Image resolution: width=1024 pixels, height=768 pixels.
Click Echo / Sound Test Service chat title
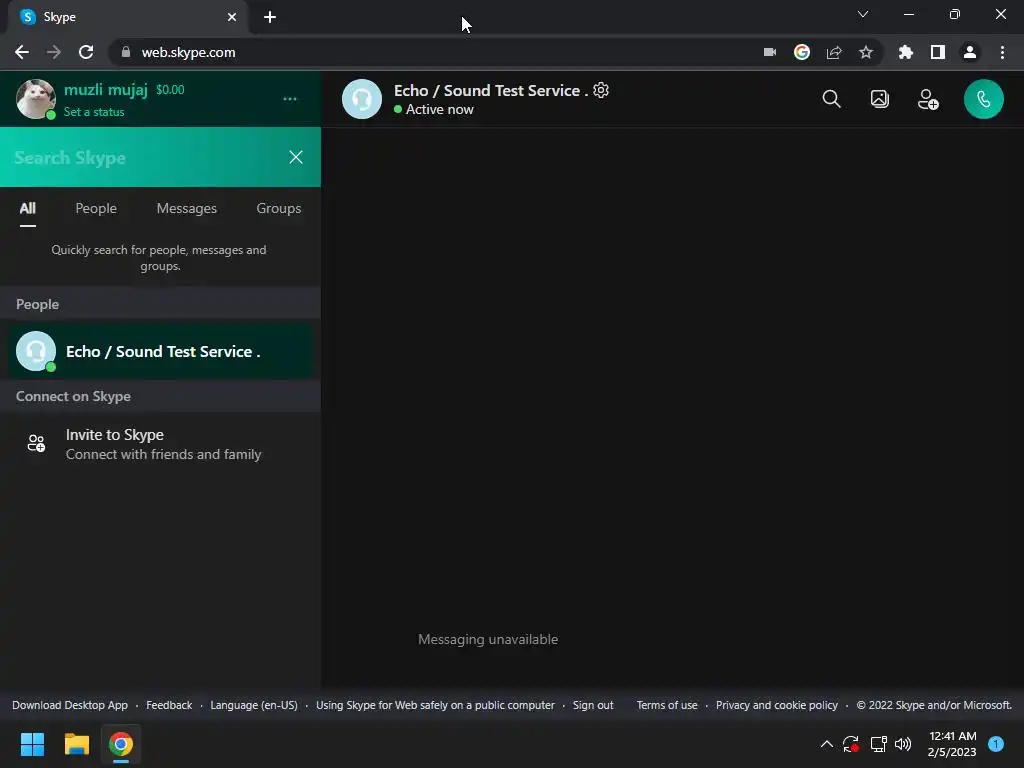(x=490, y=90)
